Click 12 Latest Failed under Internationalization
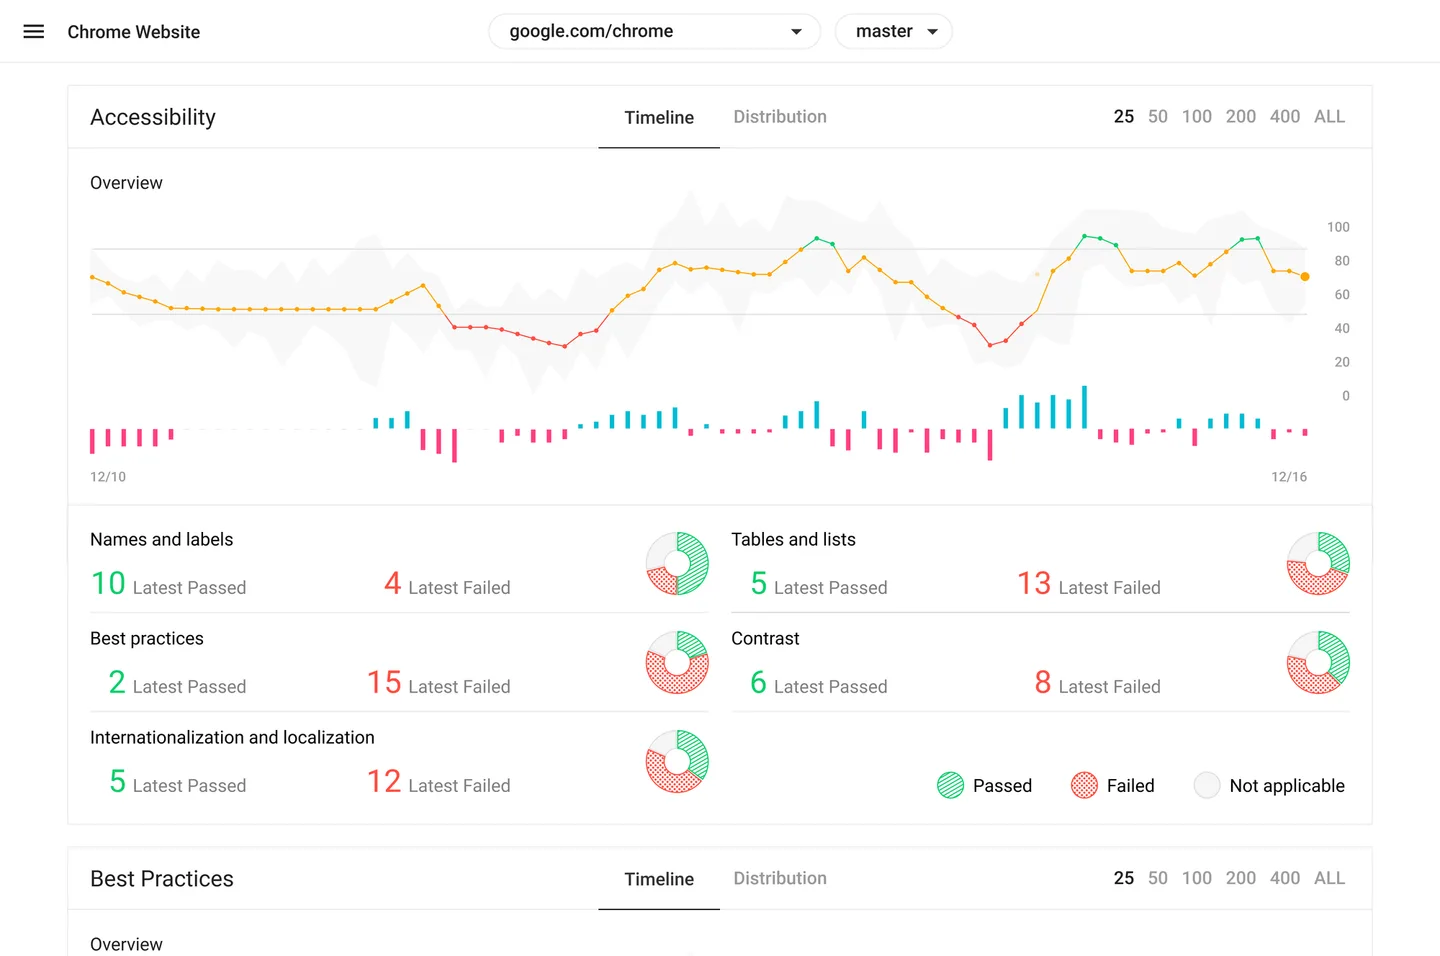 (x=439, y=782)
